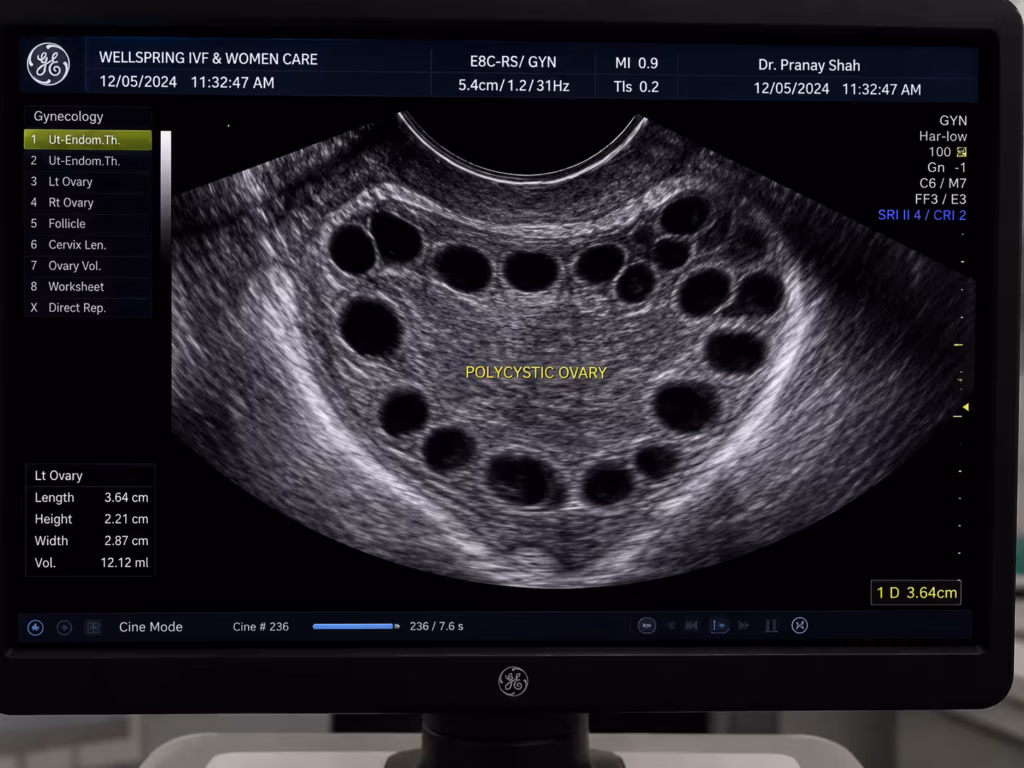Viewport: 1024px width, 768px height.
Task: Click the 236 / 7.6 s readout
Action: coord(436,626)
